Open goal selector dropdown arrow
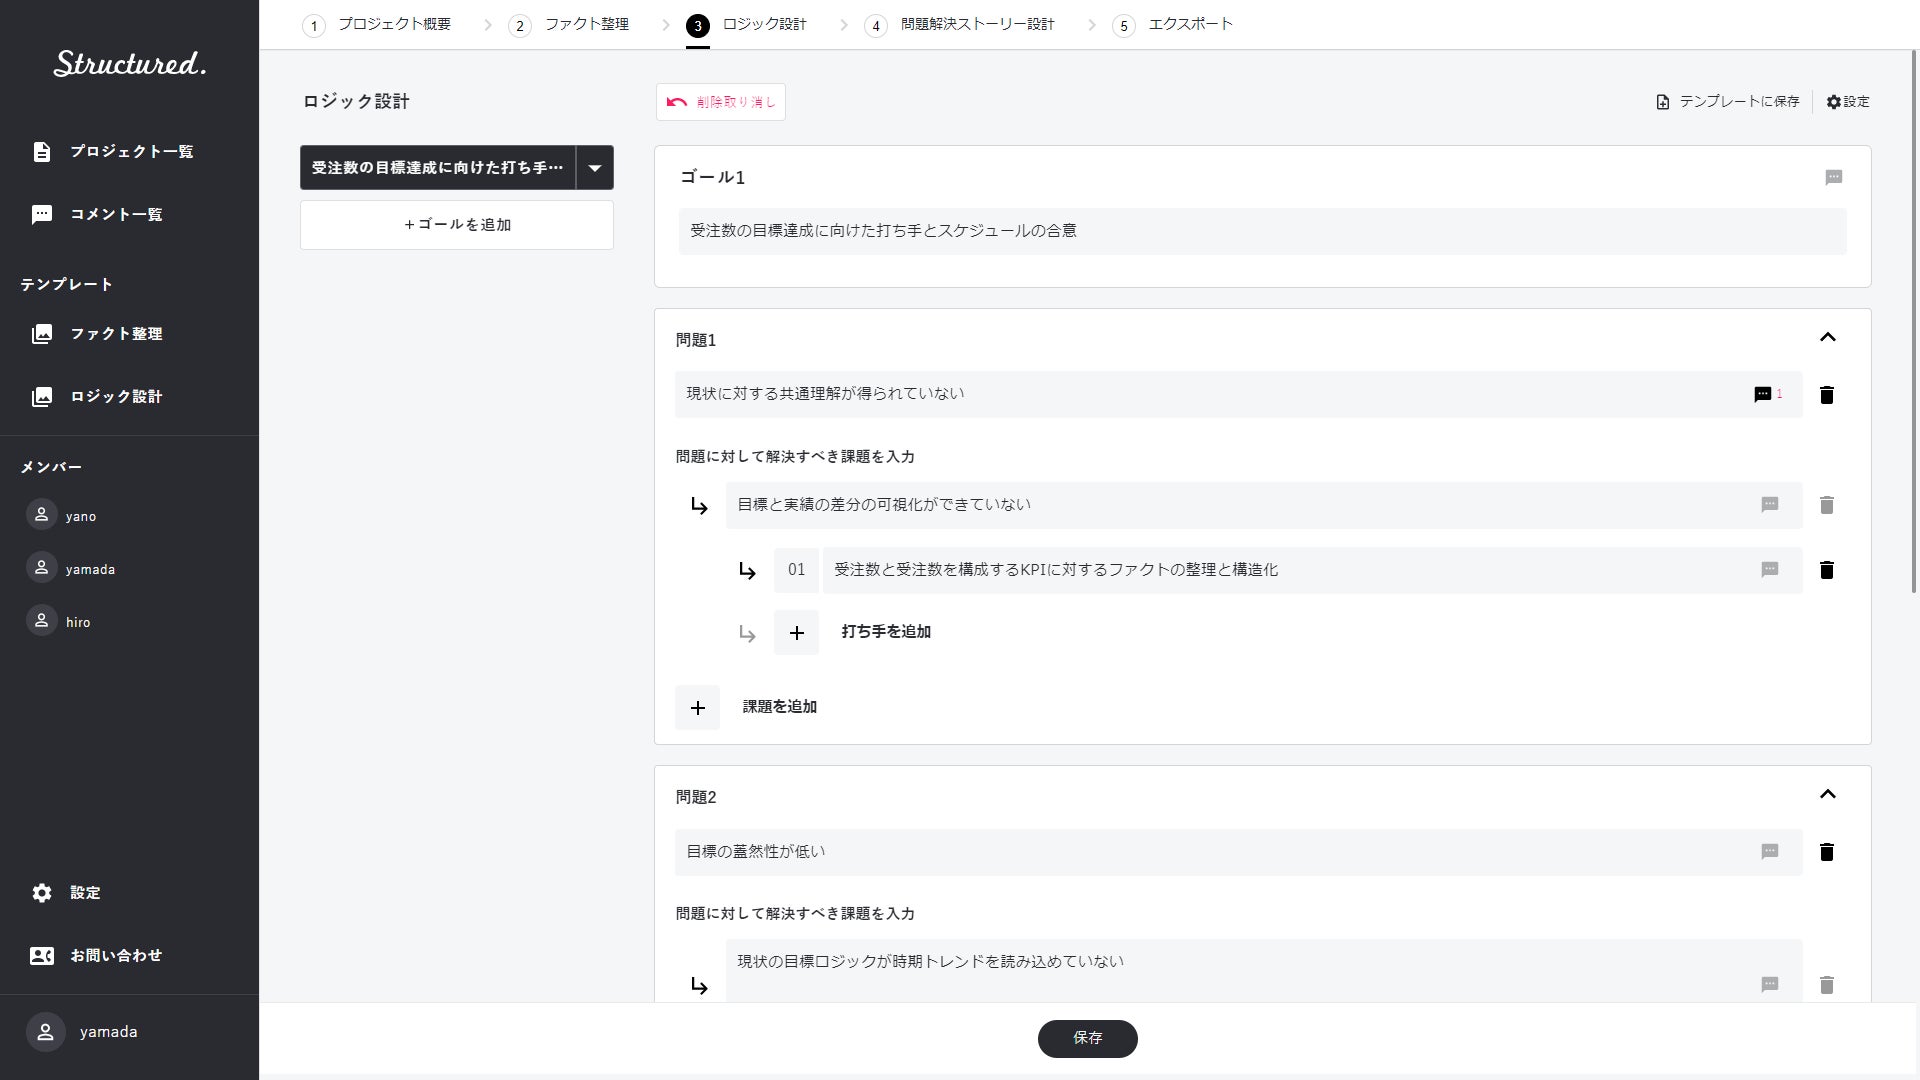Image resolution: width=1920 pixels, height=1080 pixels. pyautogui.click(x=595, y=168)
